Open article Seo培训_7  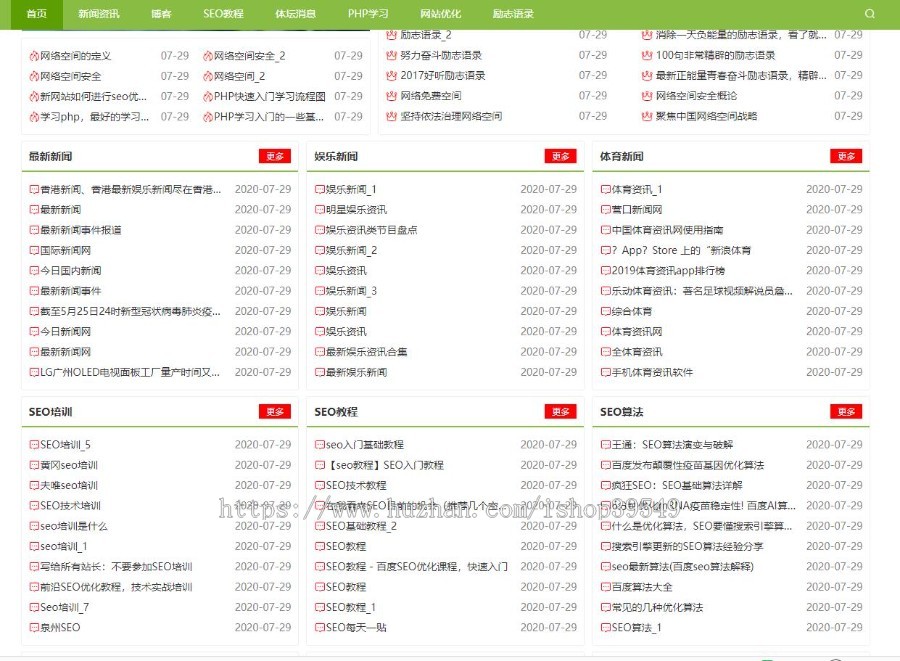[x=64, y=607]
